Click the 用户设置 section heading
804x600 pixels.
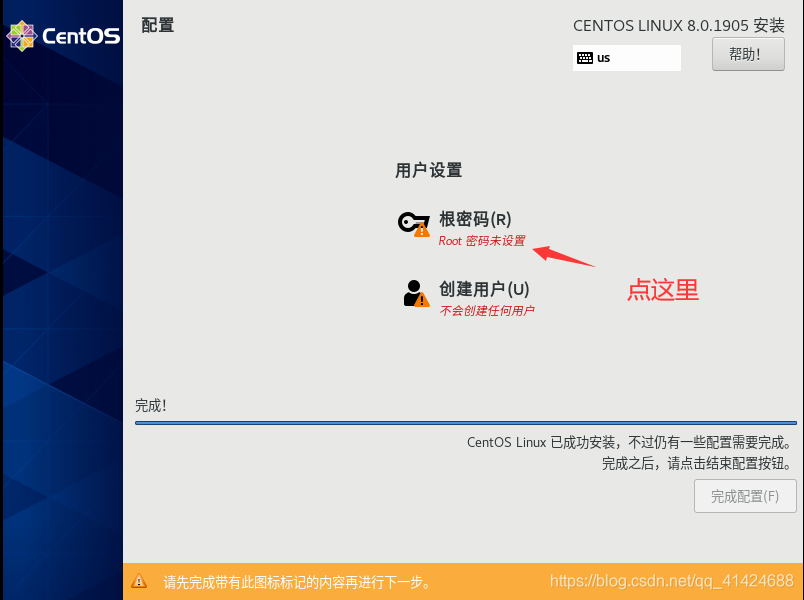429,170
